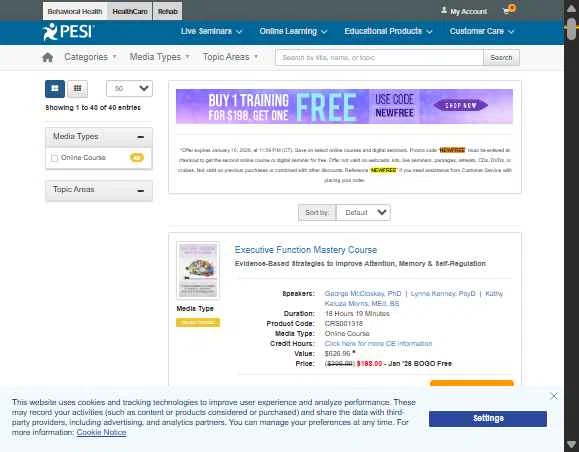
Task: Click the Buy 1 Training Free banner
Action: point(344,106)
